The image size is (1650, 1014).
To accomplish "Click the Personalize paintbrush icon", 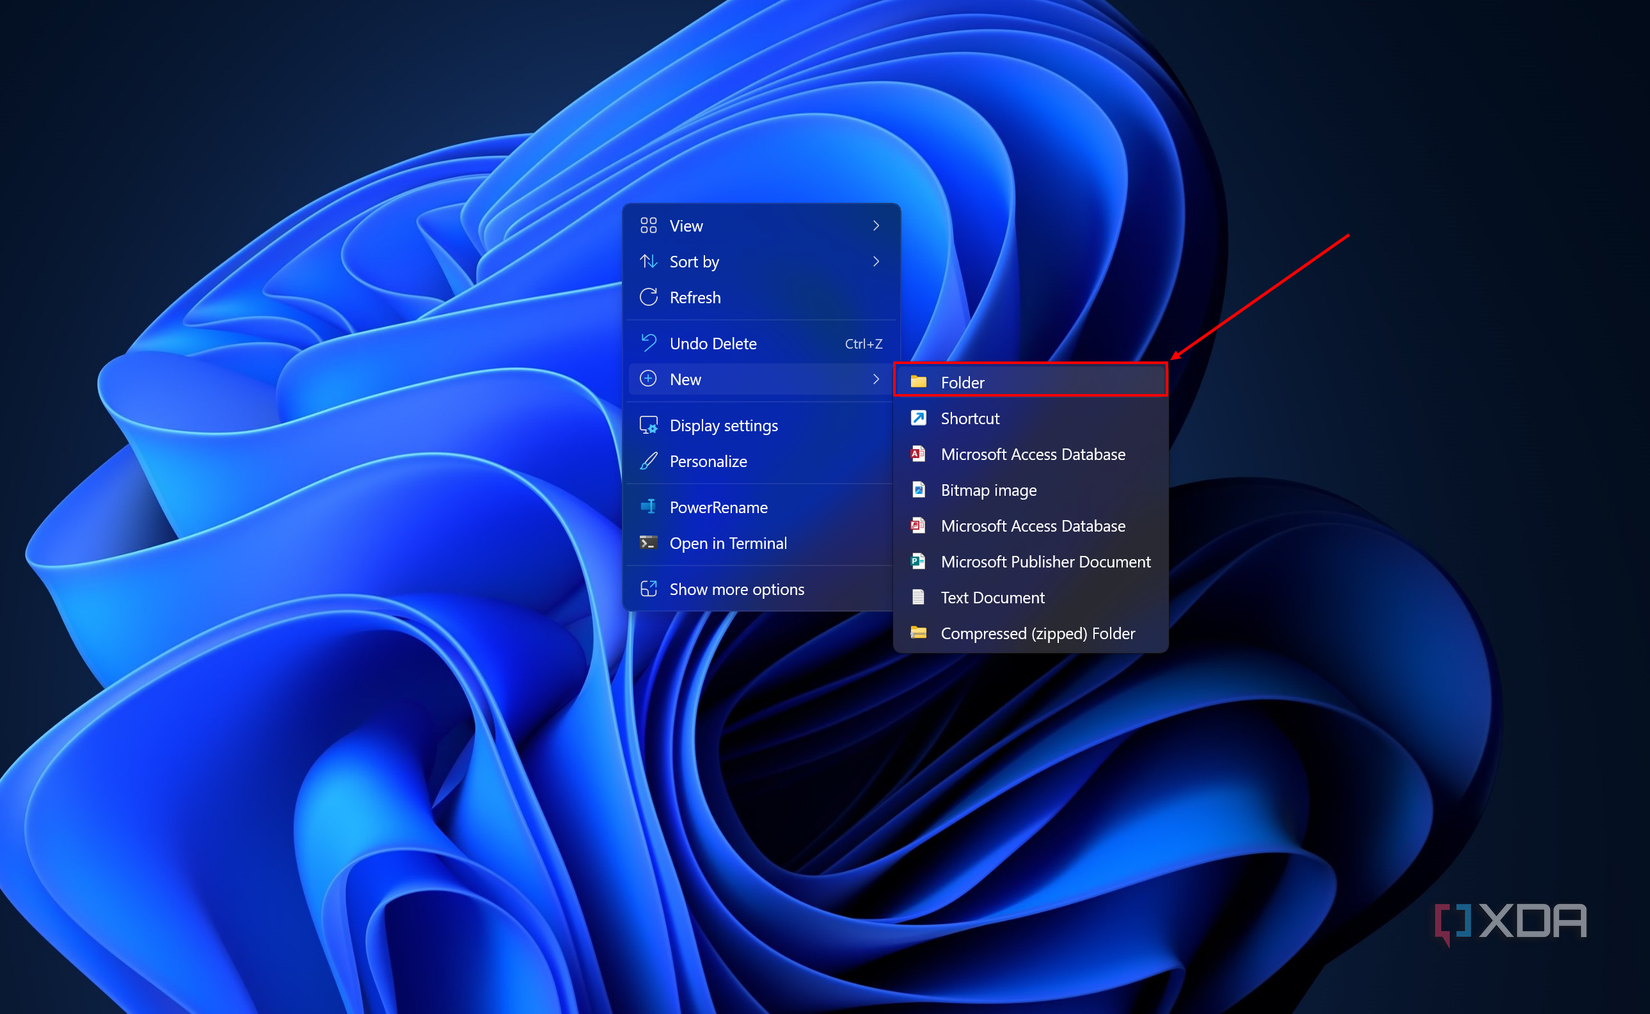I will click(x=648, y=461).
